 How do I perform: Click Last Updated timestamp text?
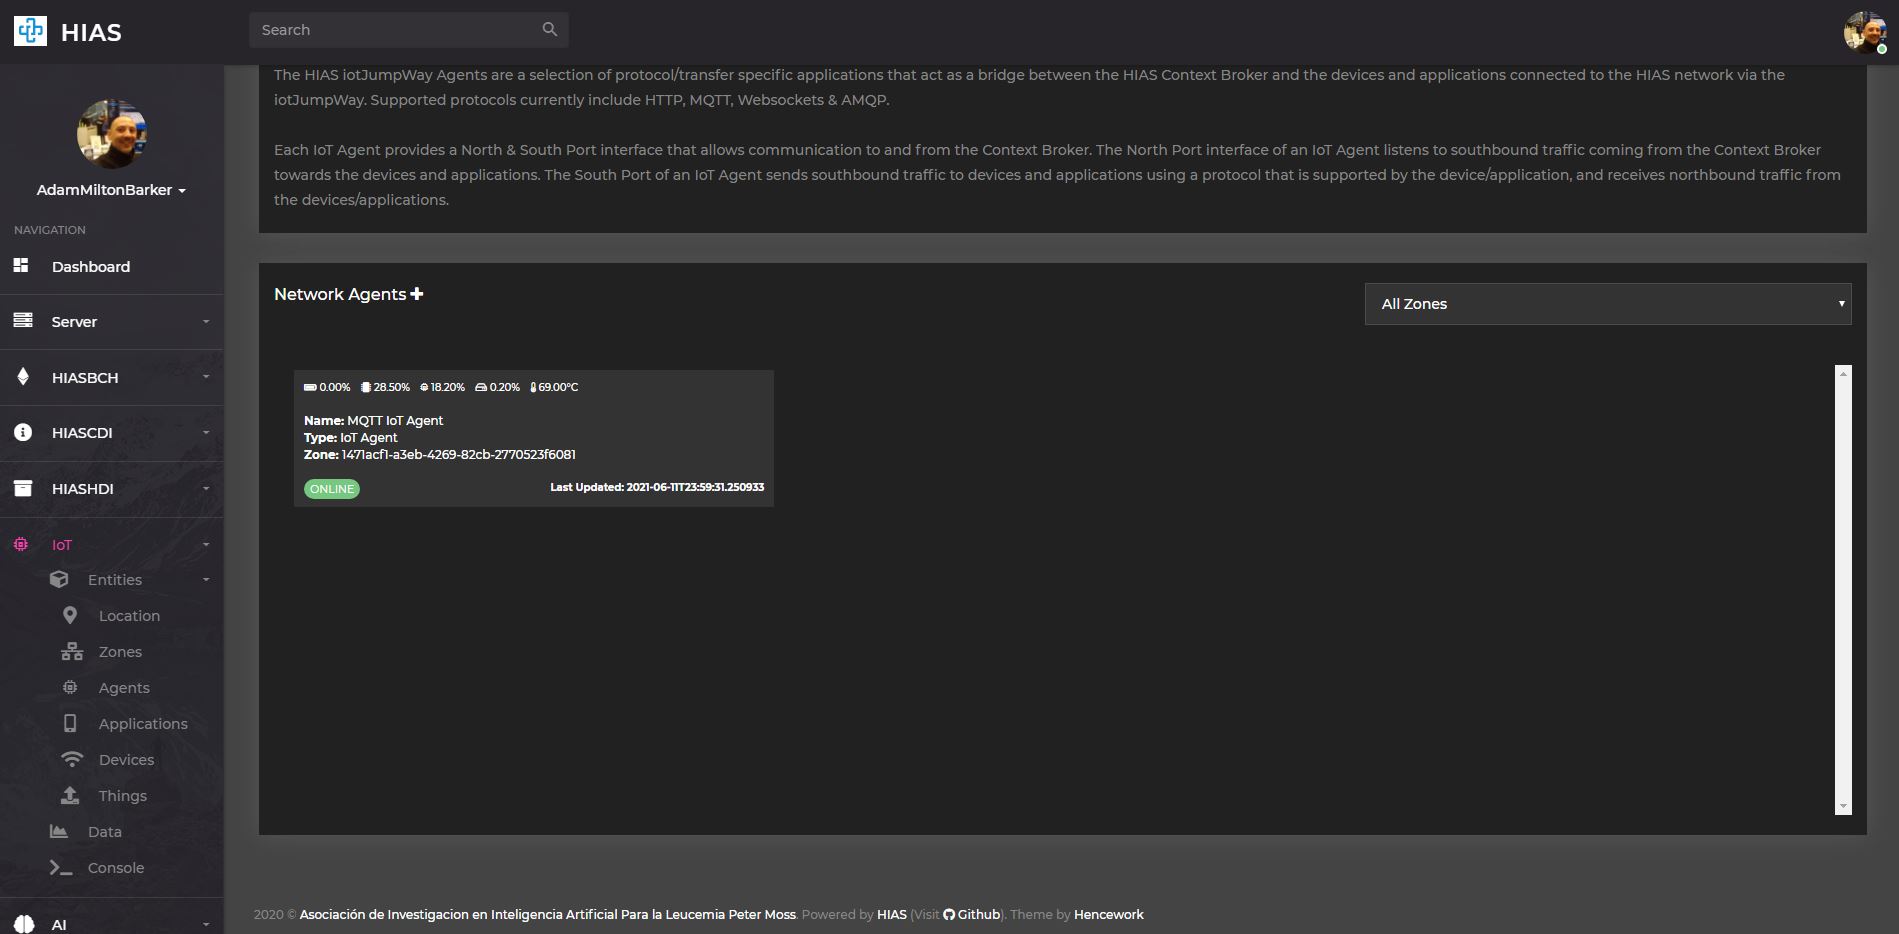(657, 487)
